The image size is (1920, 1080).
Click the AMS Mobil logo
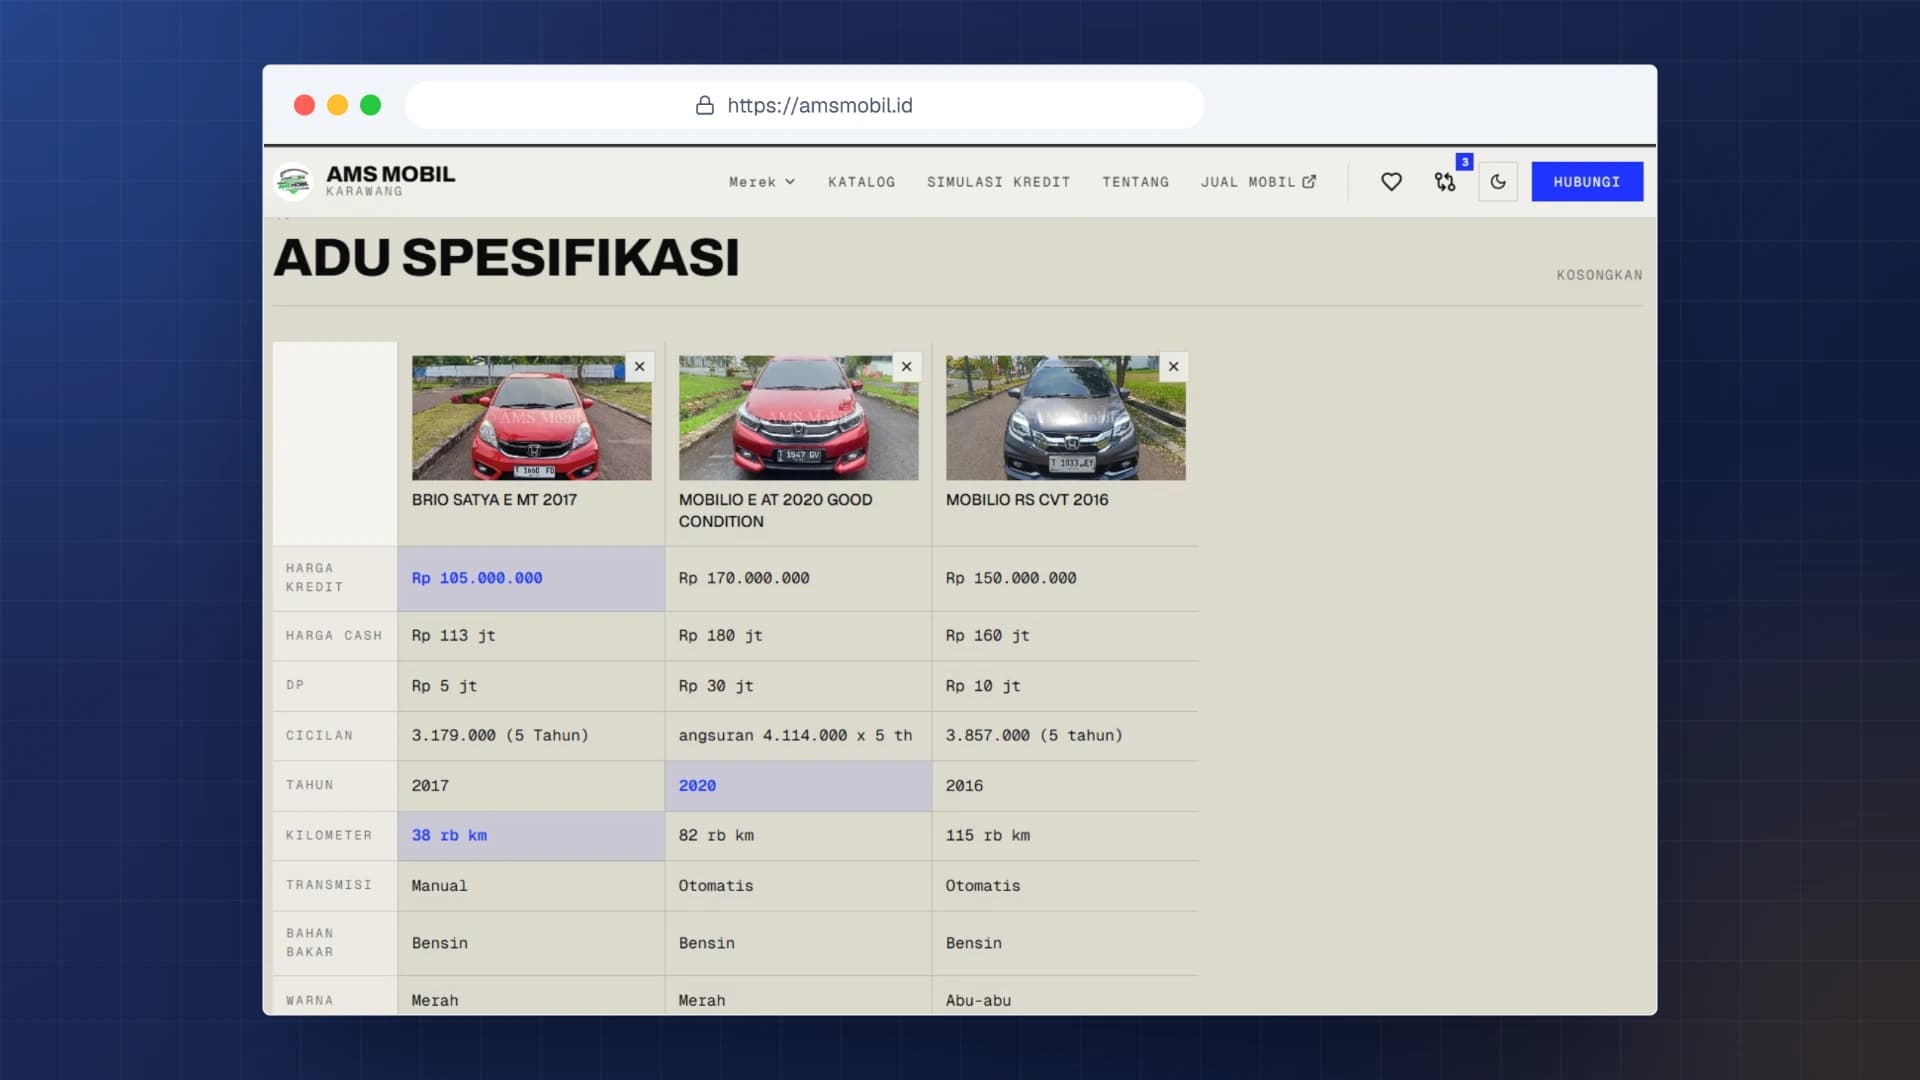pos(293,182)
